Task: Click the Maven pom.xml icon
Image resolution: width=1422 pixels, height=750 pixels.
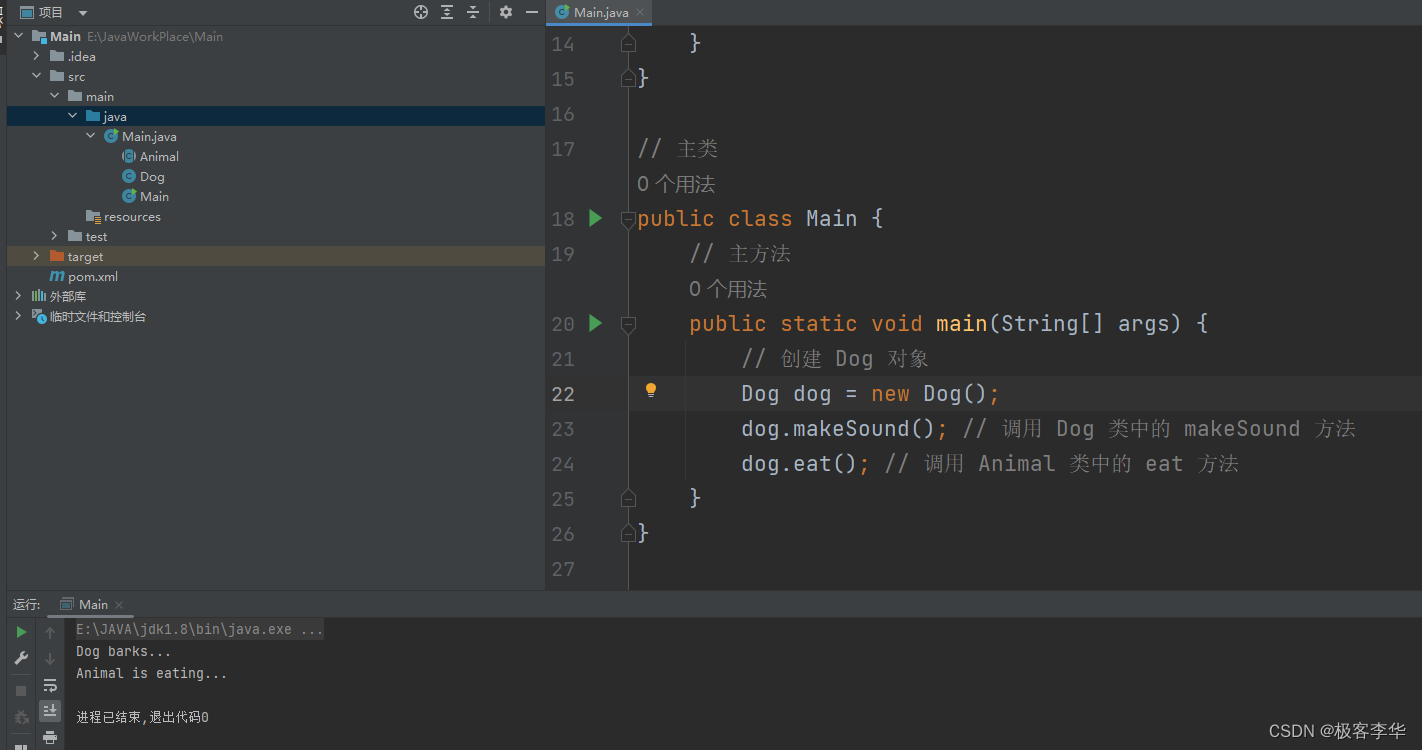Action: point(57,276)
